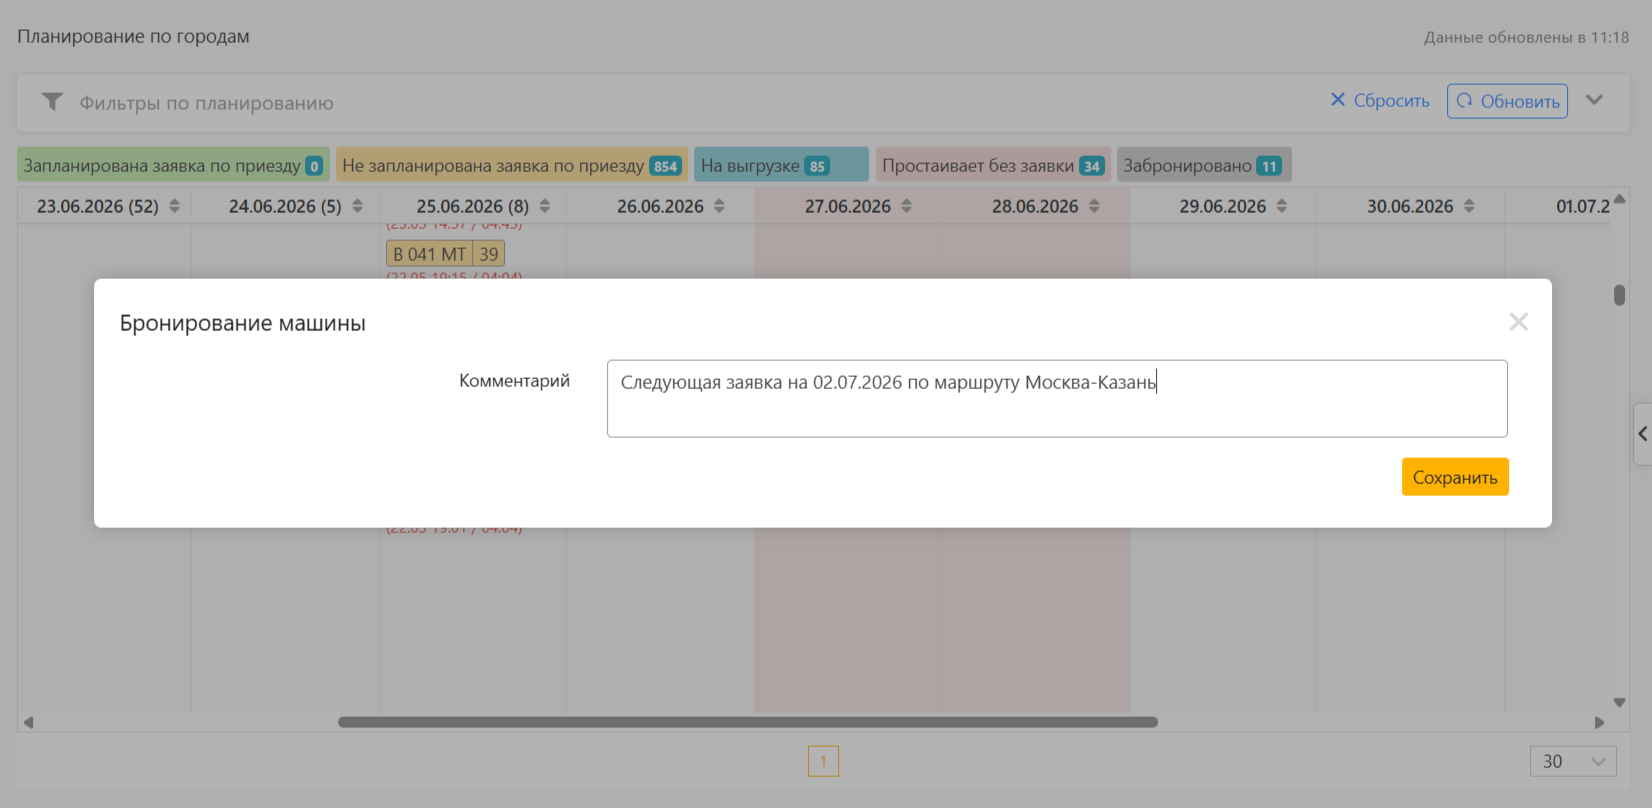Expand the planning filters chevron

pyautogui.click(x=1594, y=100)
